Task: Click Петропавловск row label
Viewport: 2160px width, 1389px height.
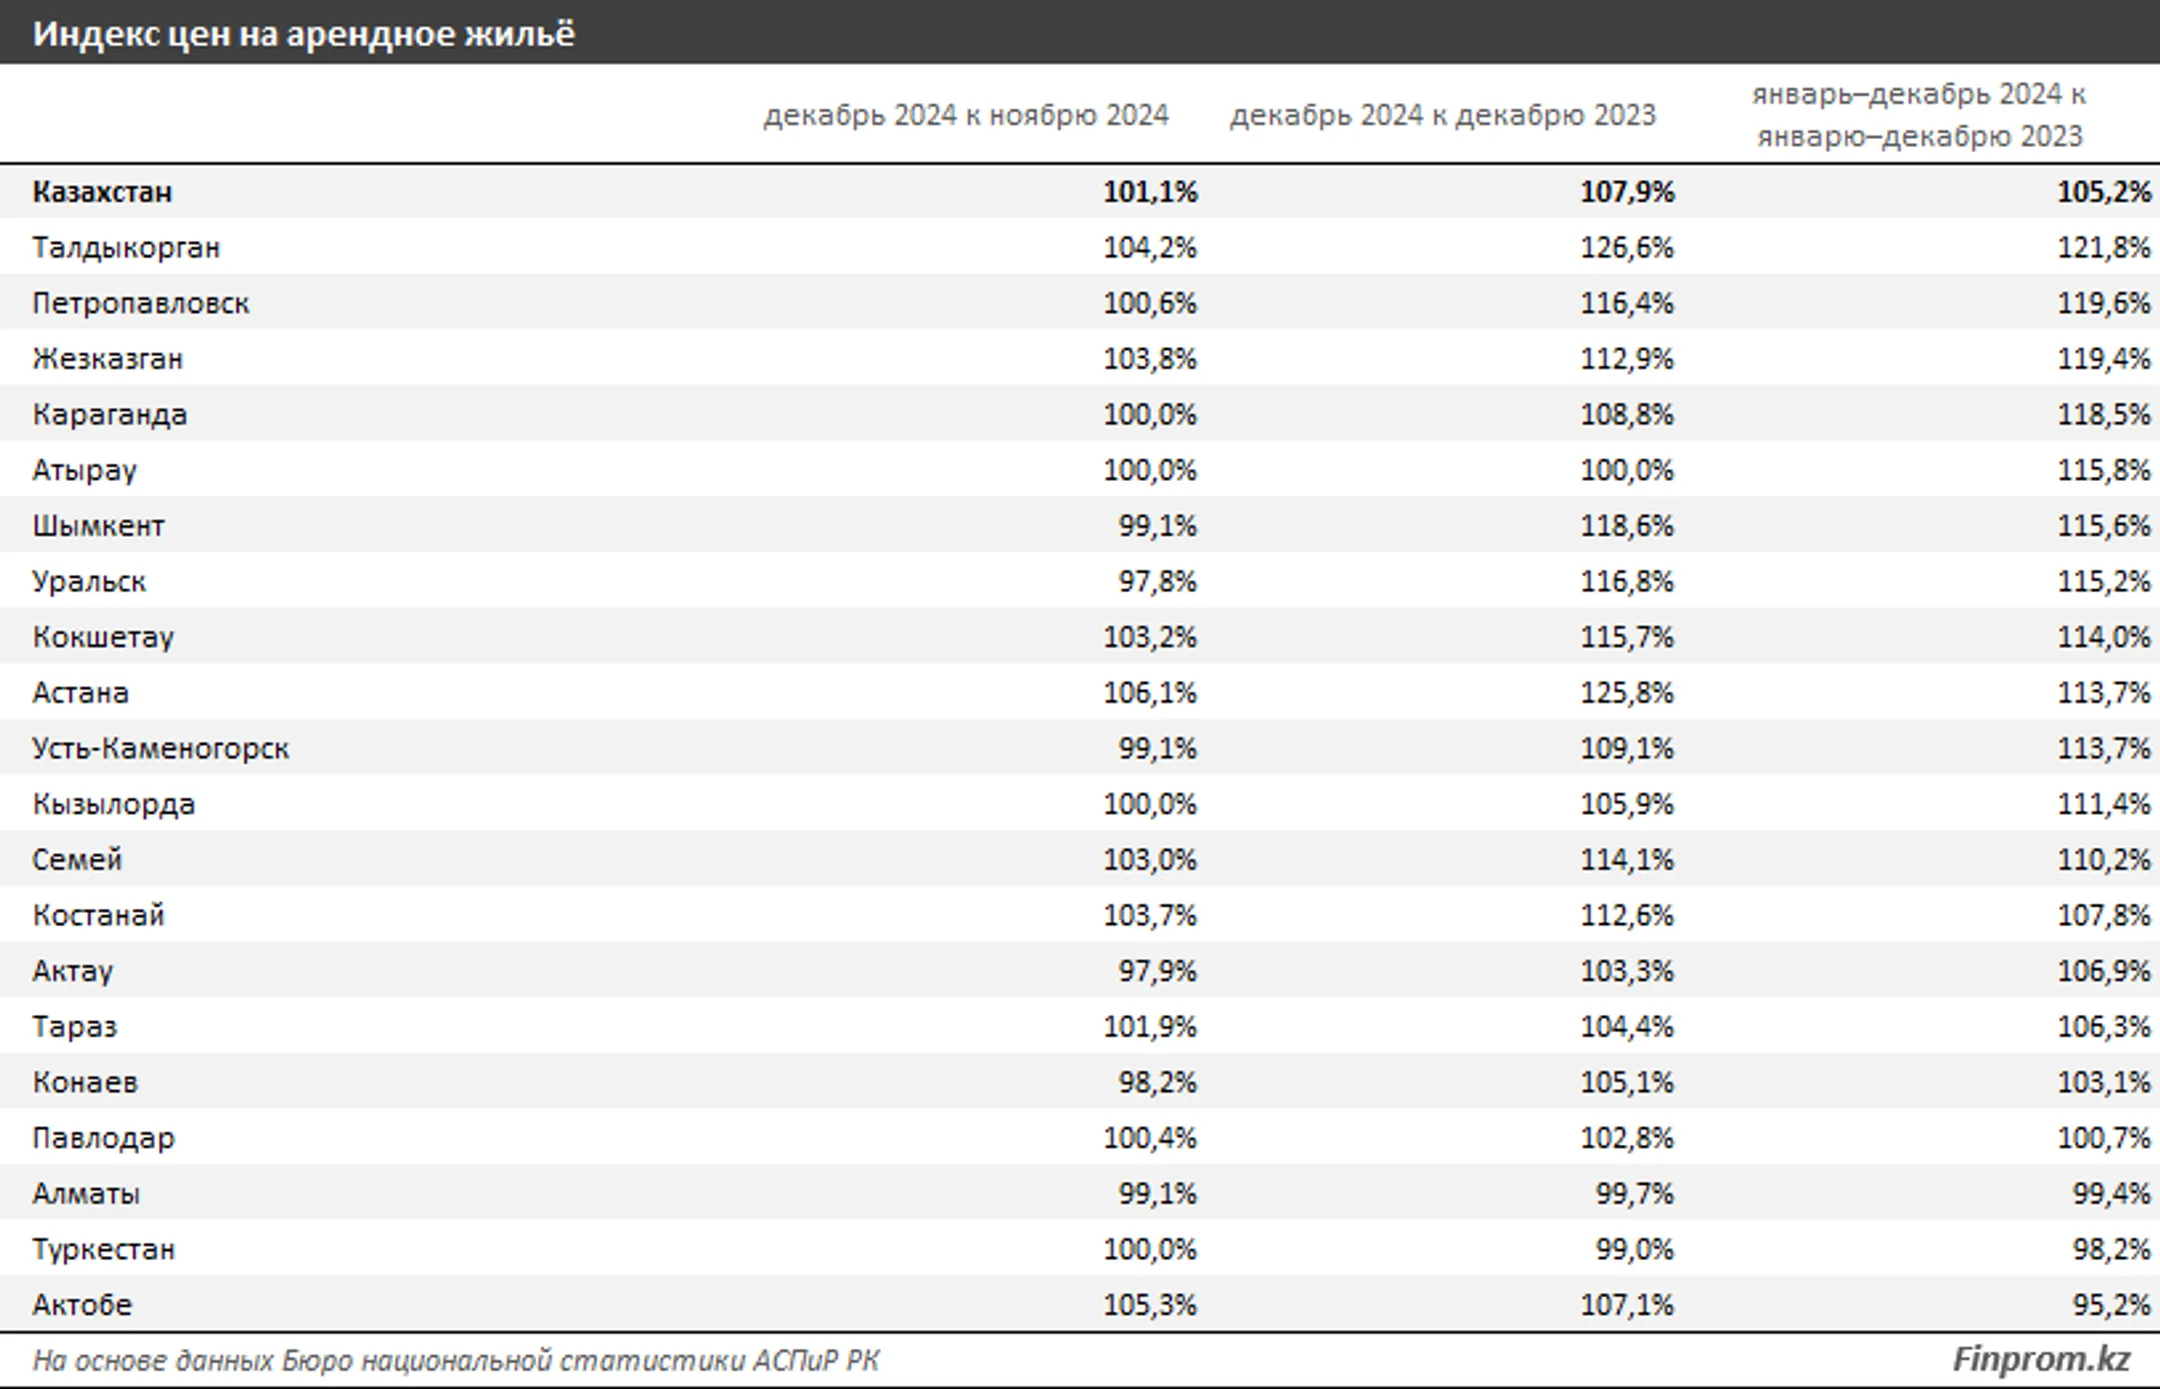Action: 141,303
